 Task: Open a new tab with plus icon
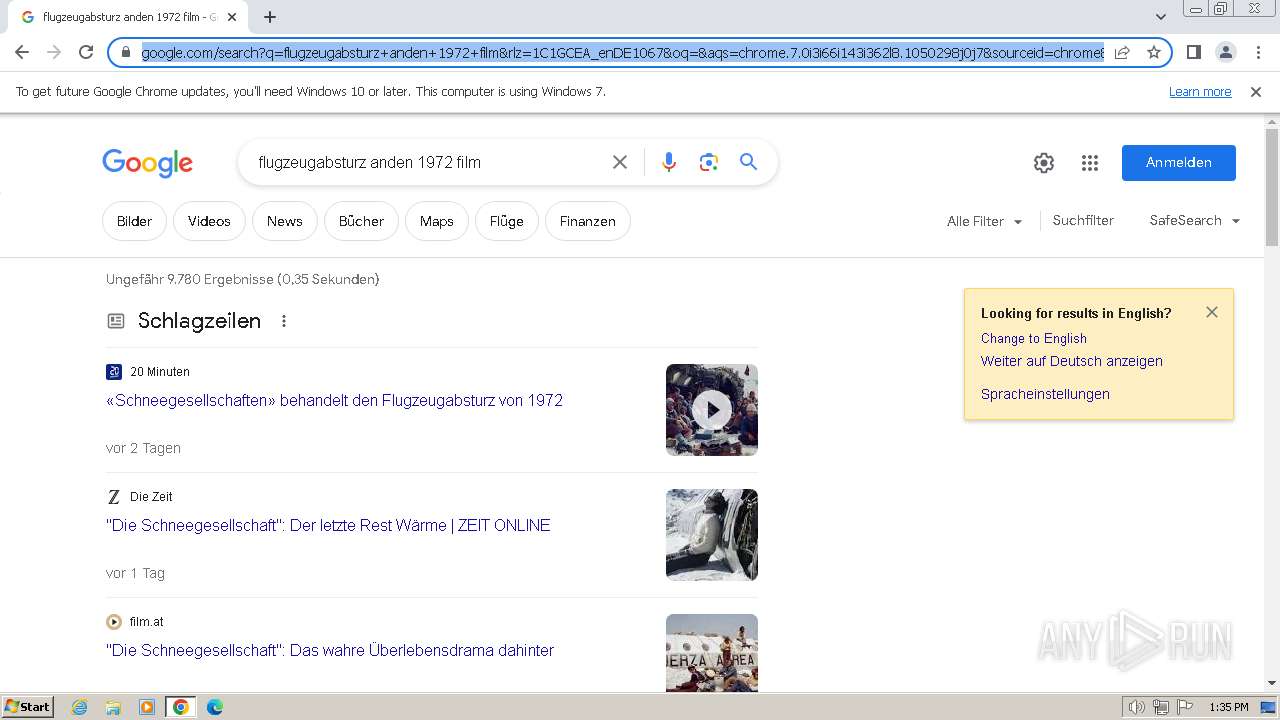pyautogui.click(x=270, y=17)
